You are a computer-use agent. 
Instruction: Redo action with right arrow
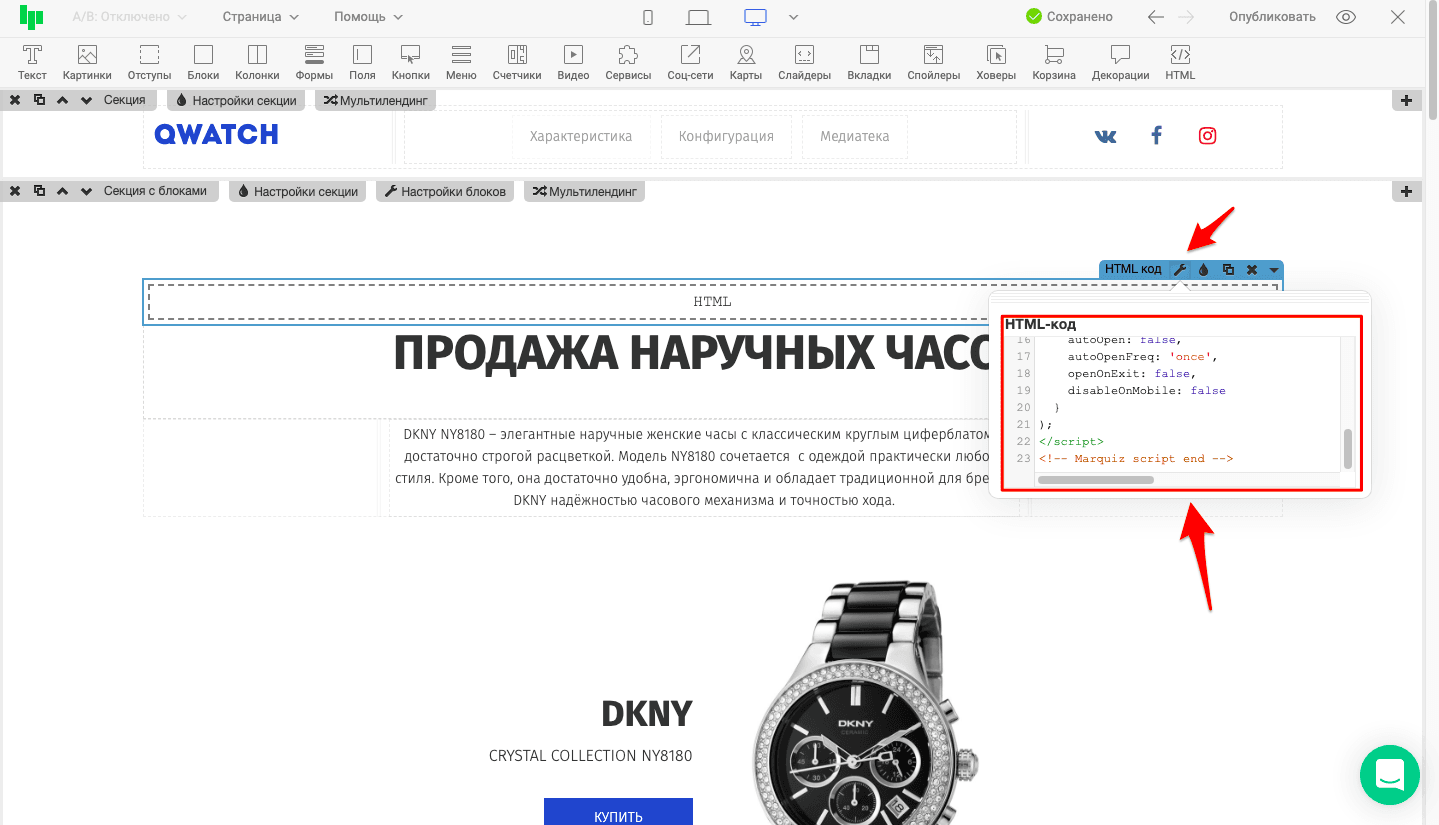(1186, 17)
